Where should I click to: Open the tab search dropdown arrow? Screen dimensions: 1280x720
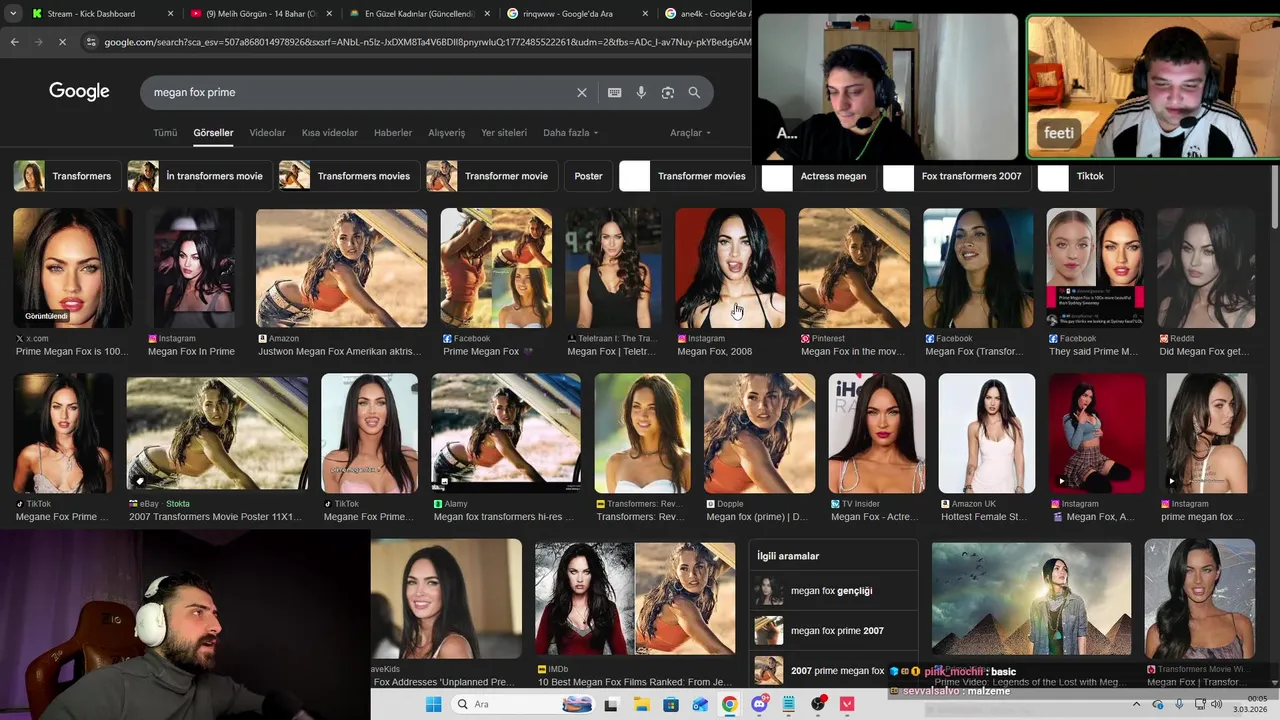(x=13, y=14)
